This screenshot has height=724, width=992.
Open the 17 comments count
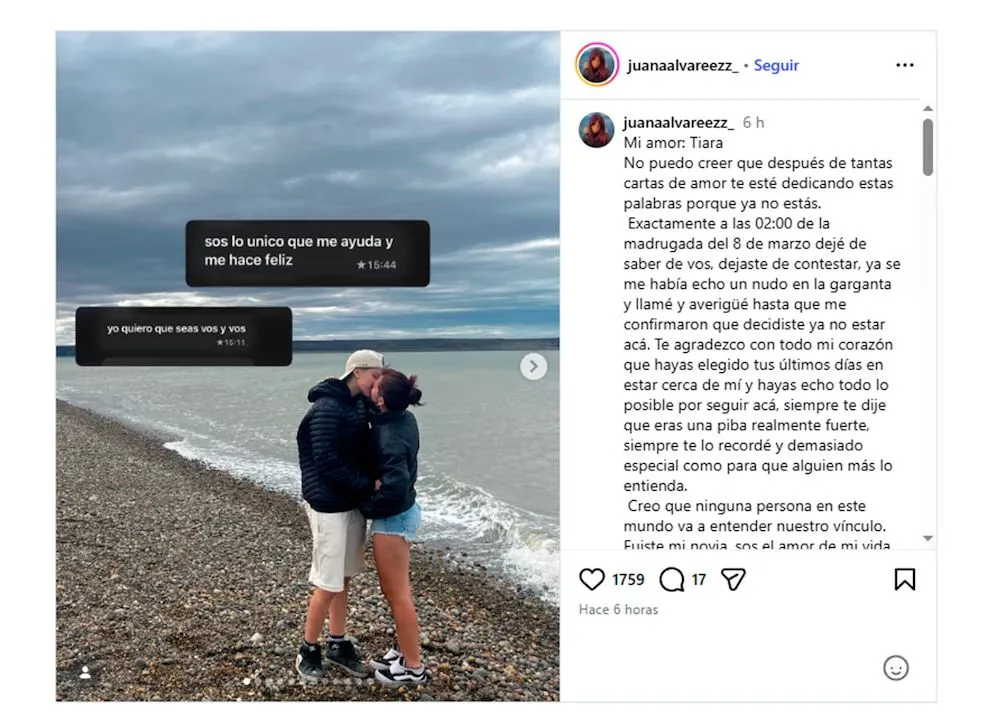click(698, 580)
